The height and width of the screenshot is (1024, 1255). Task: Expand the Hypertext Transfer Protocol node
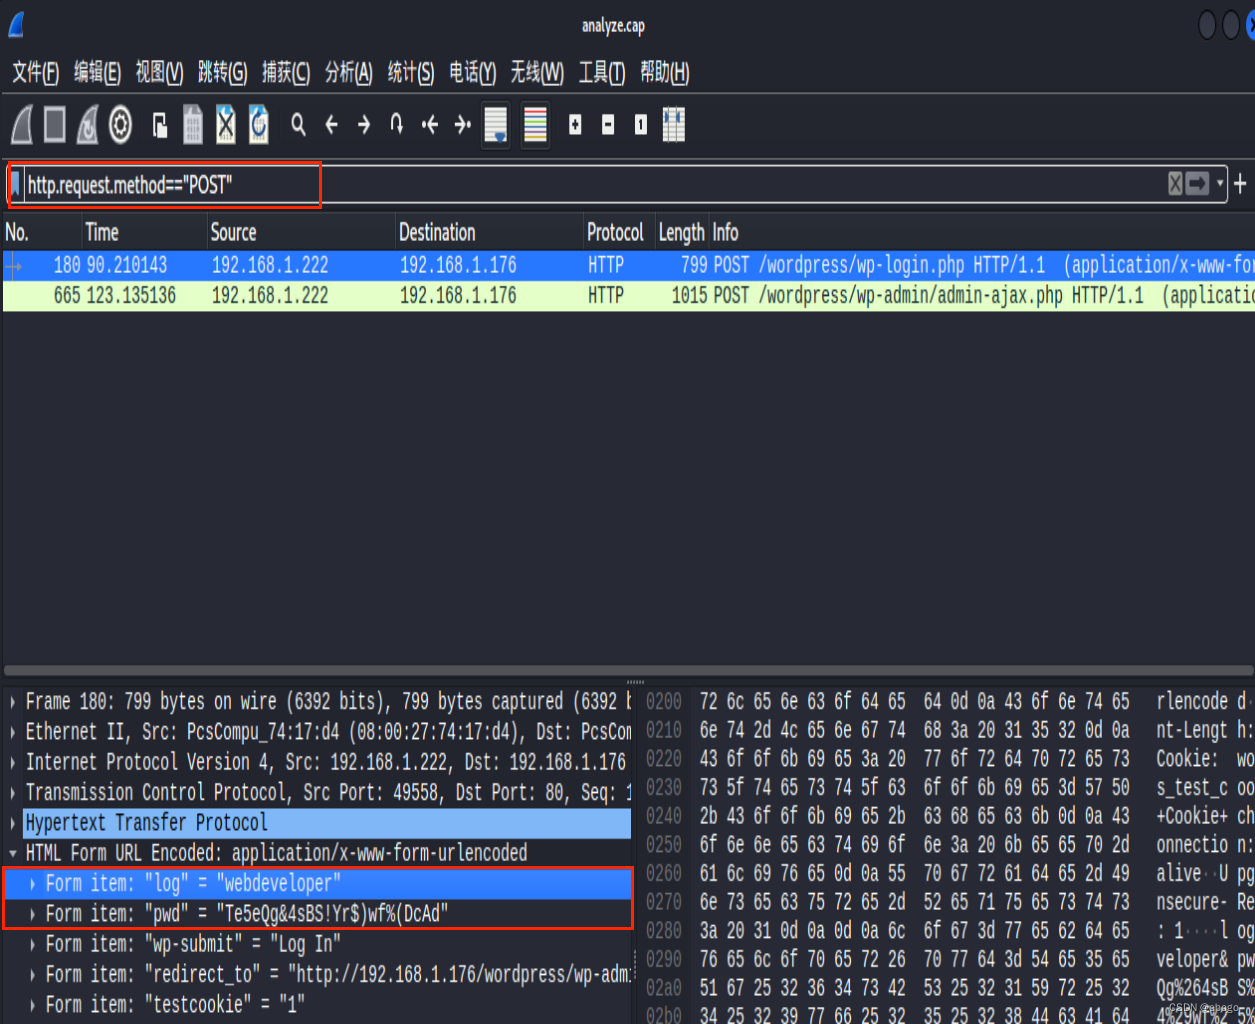(x=12, y=823)
